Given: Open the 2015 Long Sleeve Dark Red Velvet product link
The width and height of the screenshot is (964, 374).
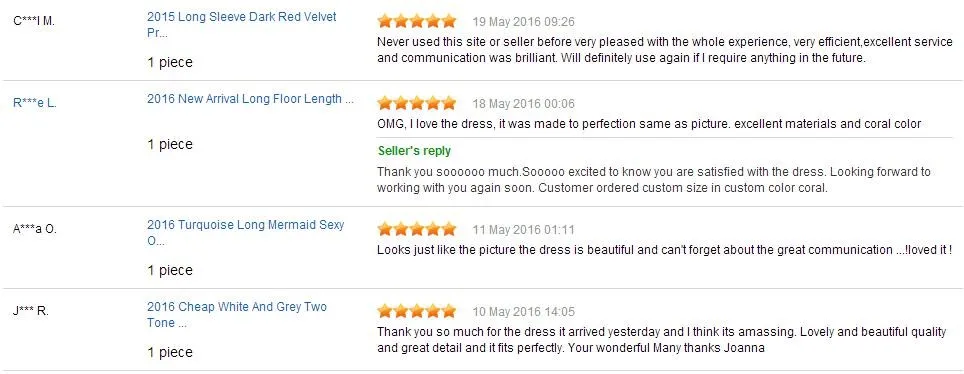Looking at the screenshot, I should (x=242, y=25).
